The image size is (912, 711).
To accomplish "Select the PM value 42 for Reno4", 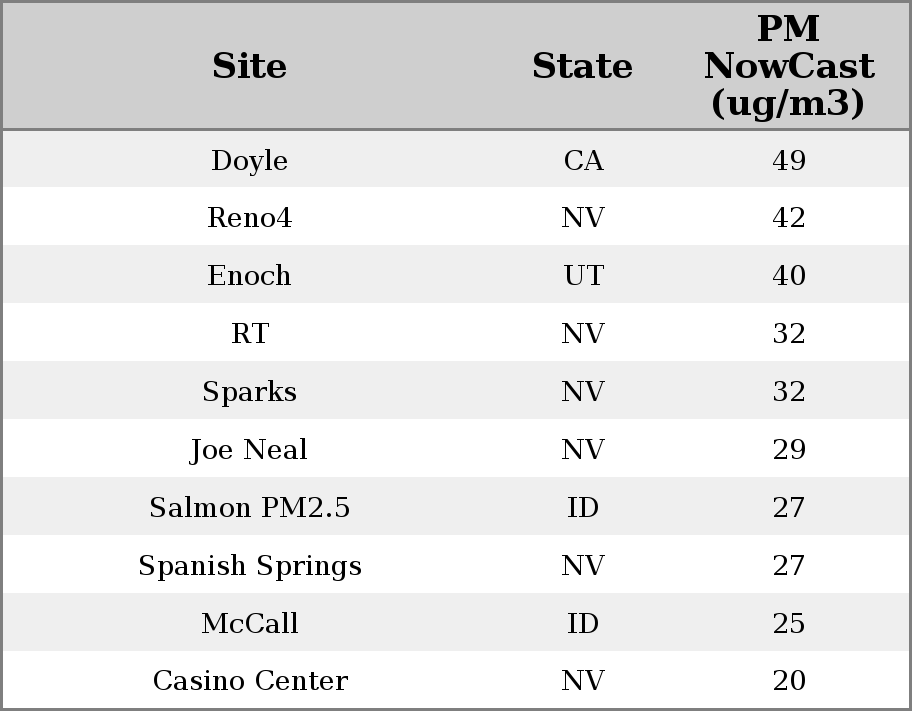I will 789,218.
